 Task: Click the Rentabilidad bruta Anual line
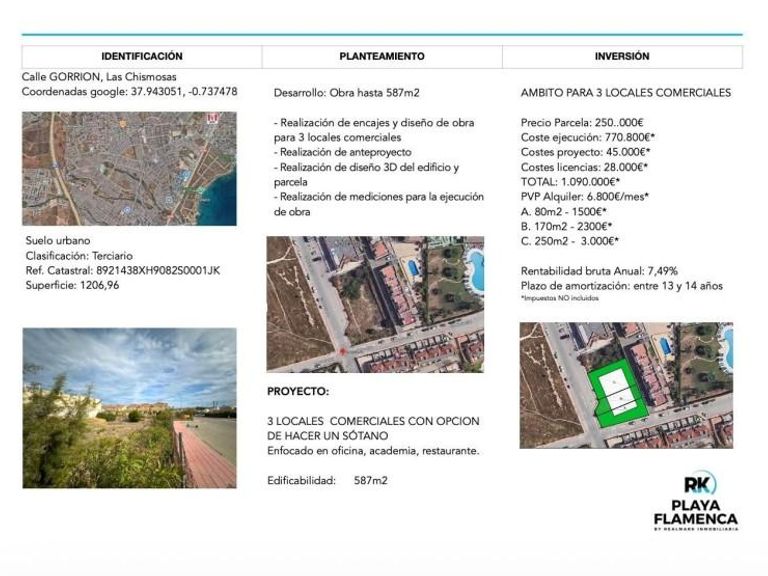click(x=599, y=271)
